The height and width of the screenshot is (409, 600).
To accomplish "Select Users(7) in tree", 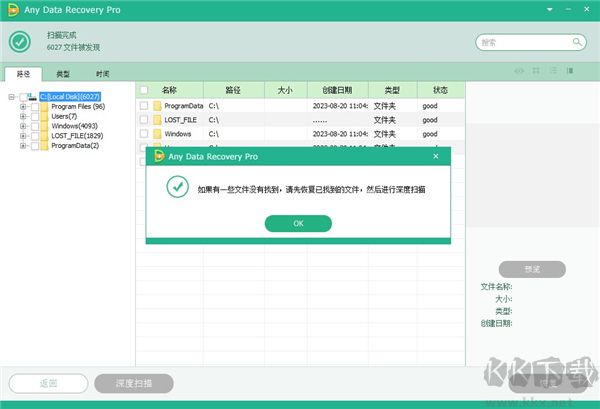I will [64, 116].
